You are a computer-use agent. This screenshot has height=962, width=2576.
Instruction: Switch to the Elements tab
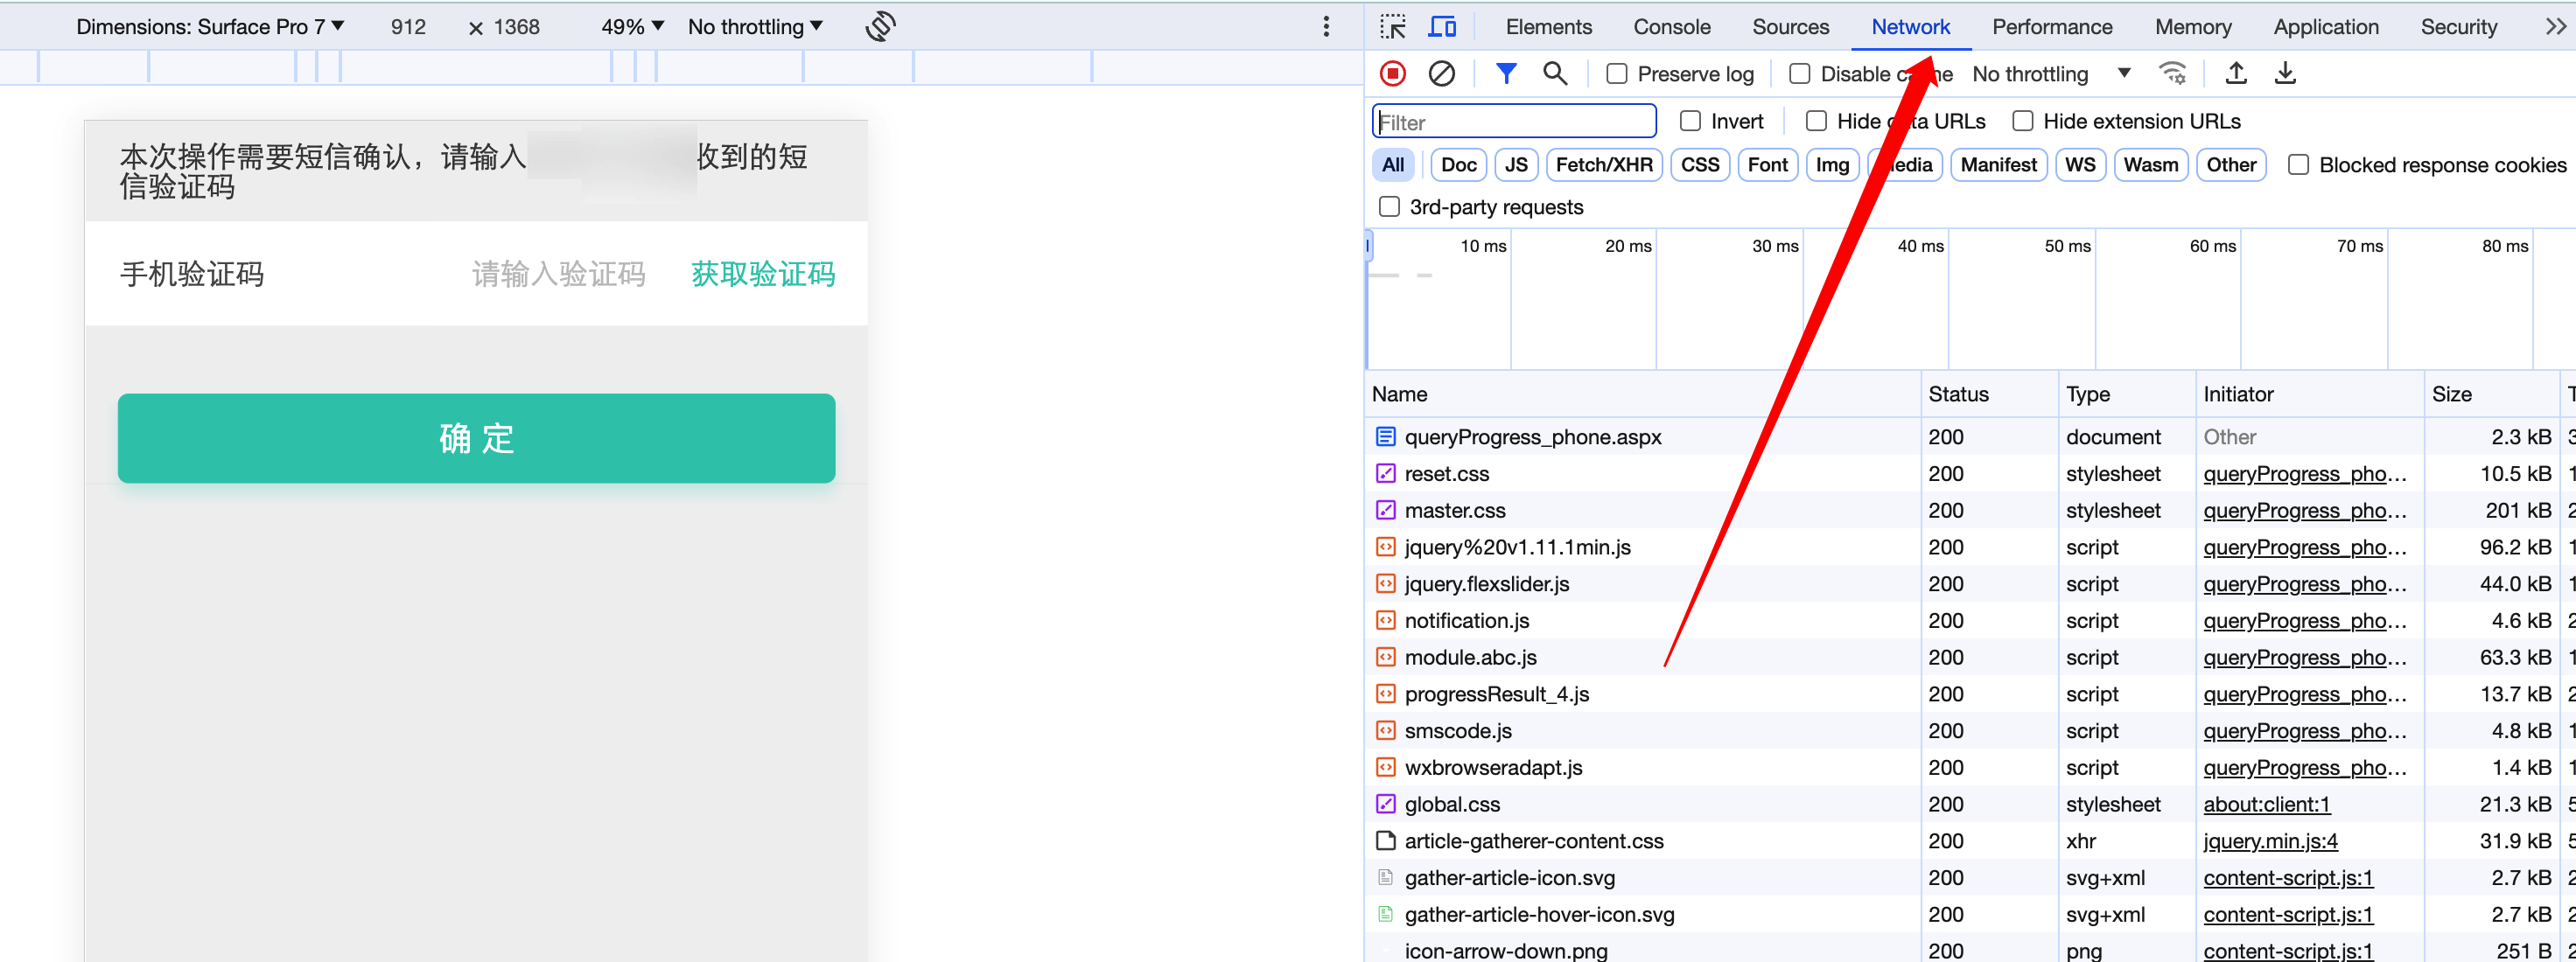click(x=1548, y=27)
